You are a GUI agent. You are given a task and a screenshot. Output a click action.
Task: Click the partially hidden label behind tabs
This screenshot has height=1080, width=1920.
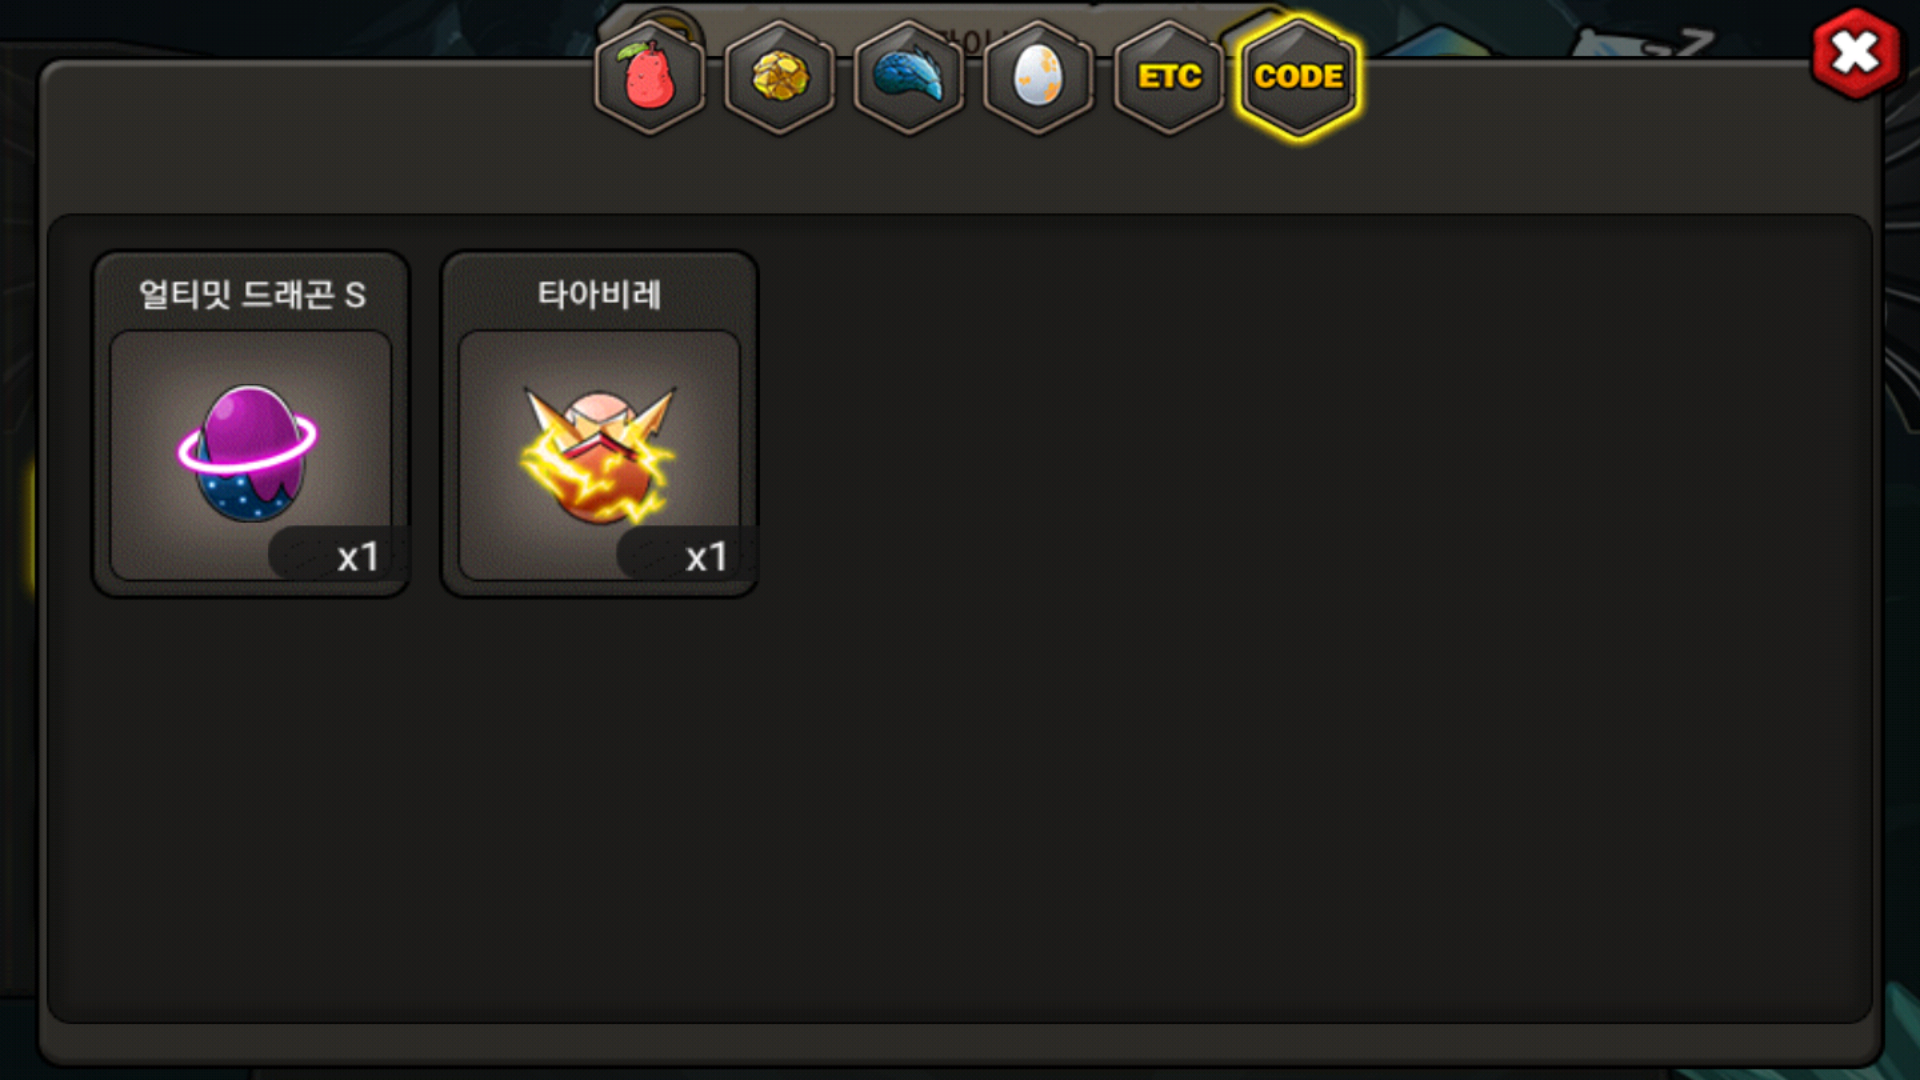click(x=970, y=40)
